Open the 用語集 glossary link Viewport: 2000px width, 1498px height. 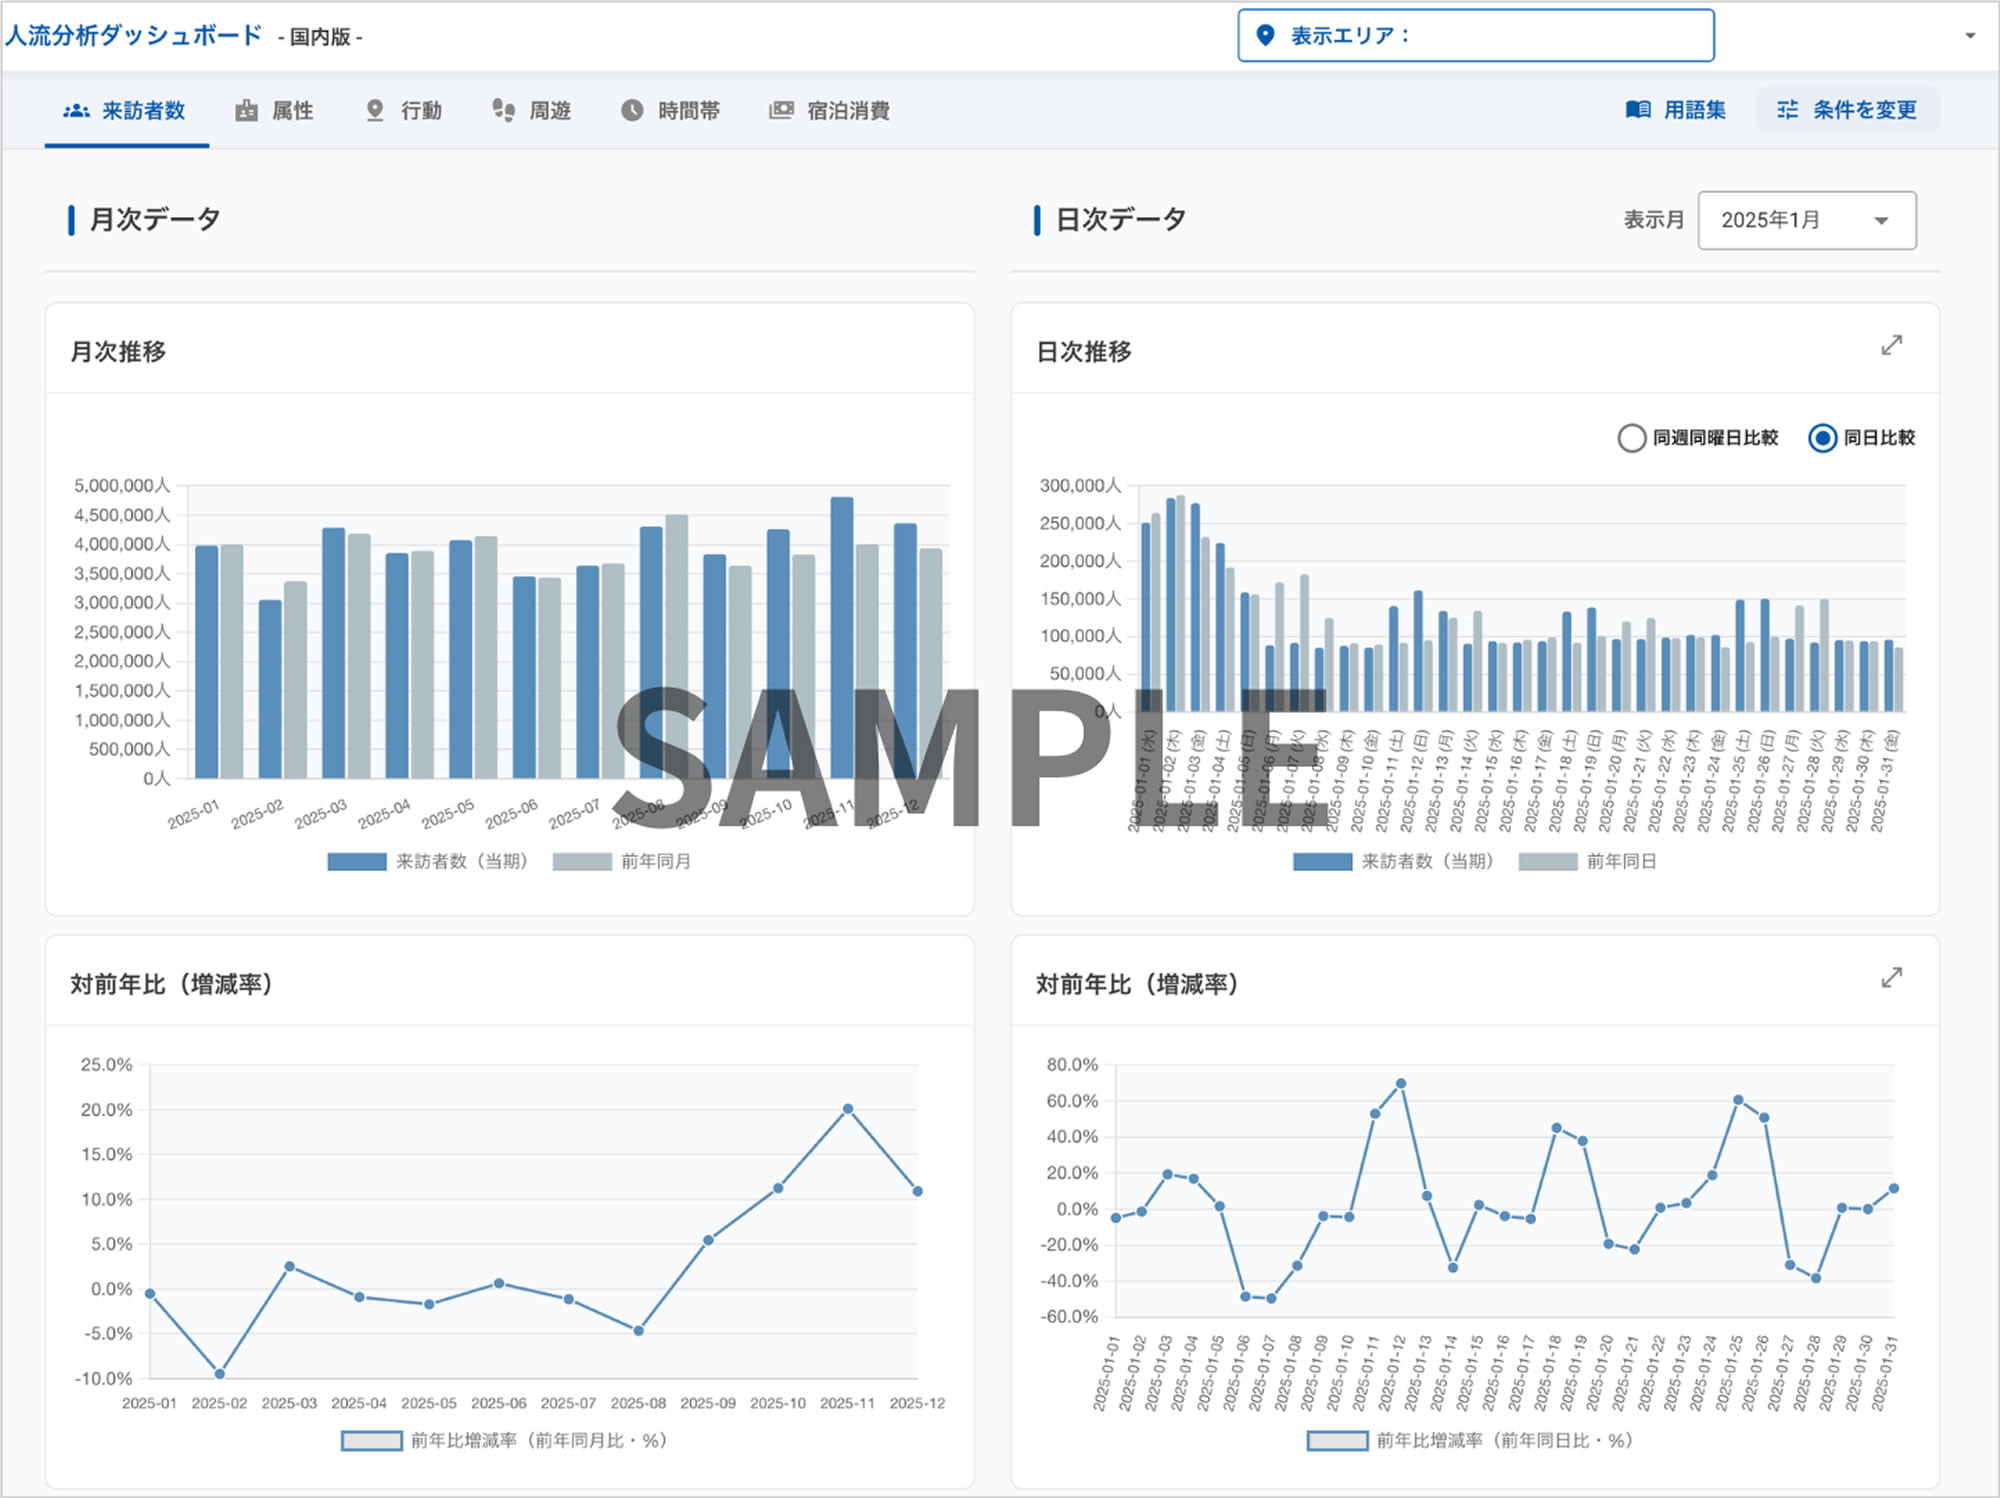coord(1676,110)
